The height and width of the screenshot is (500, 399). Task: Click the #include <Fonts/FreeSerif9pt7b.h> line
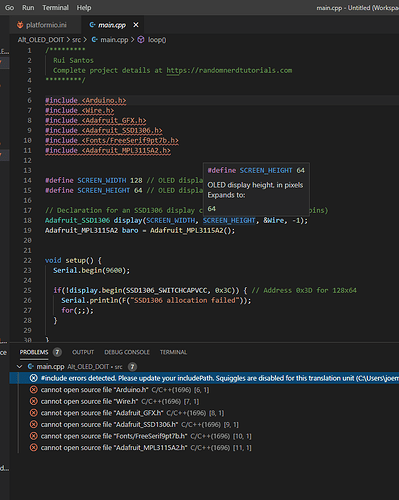click(112, 140)
